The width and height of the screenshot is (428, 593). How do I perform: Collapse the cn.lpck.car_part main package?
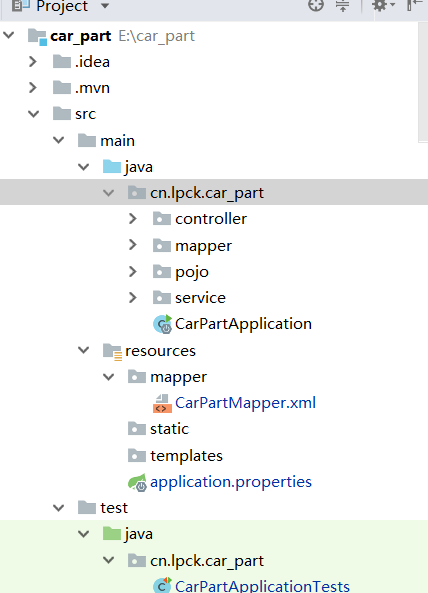(109, 193)
